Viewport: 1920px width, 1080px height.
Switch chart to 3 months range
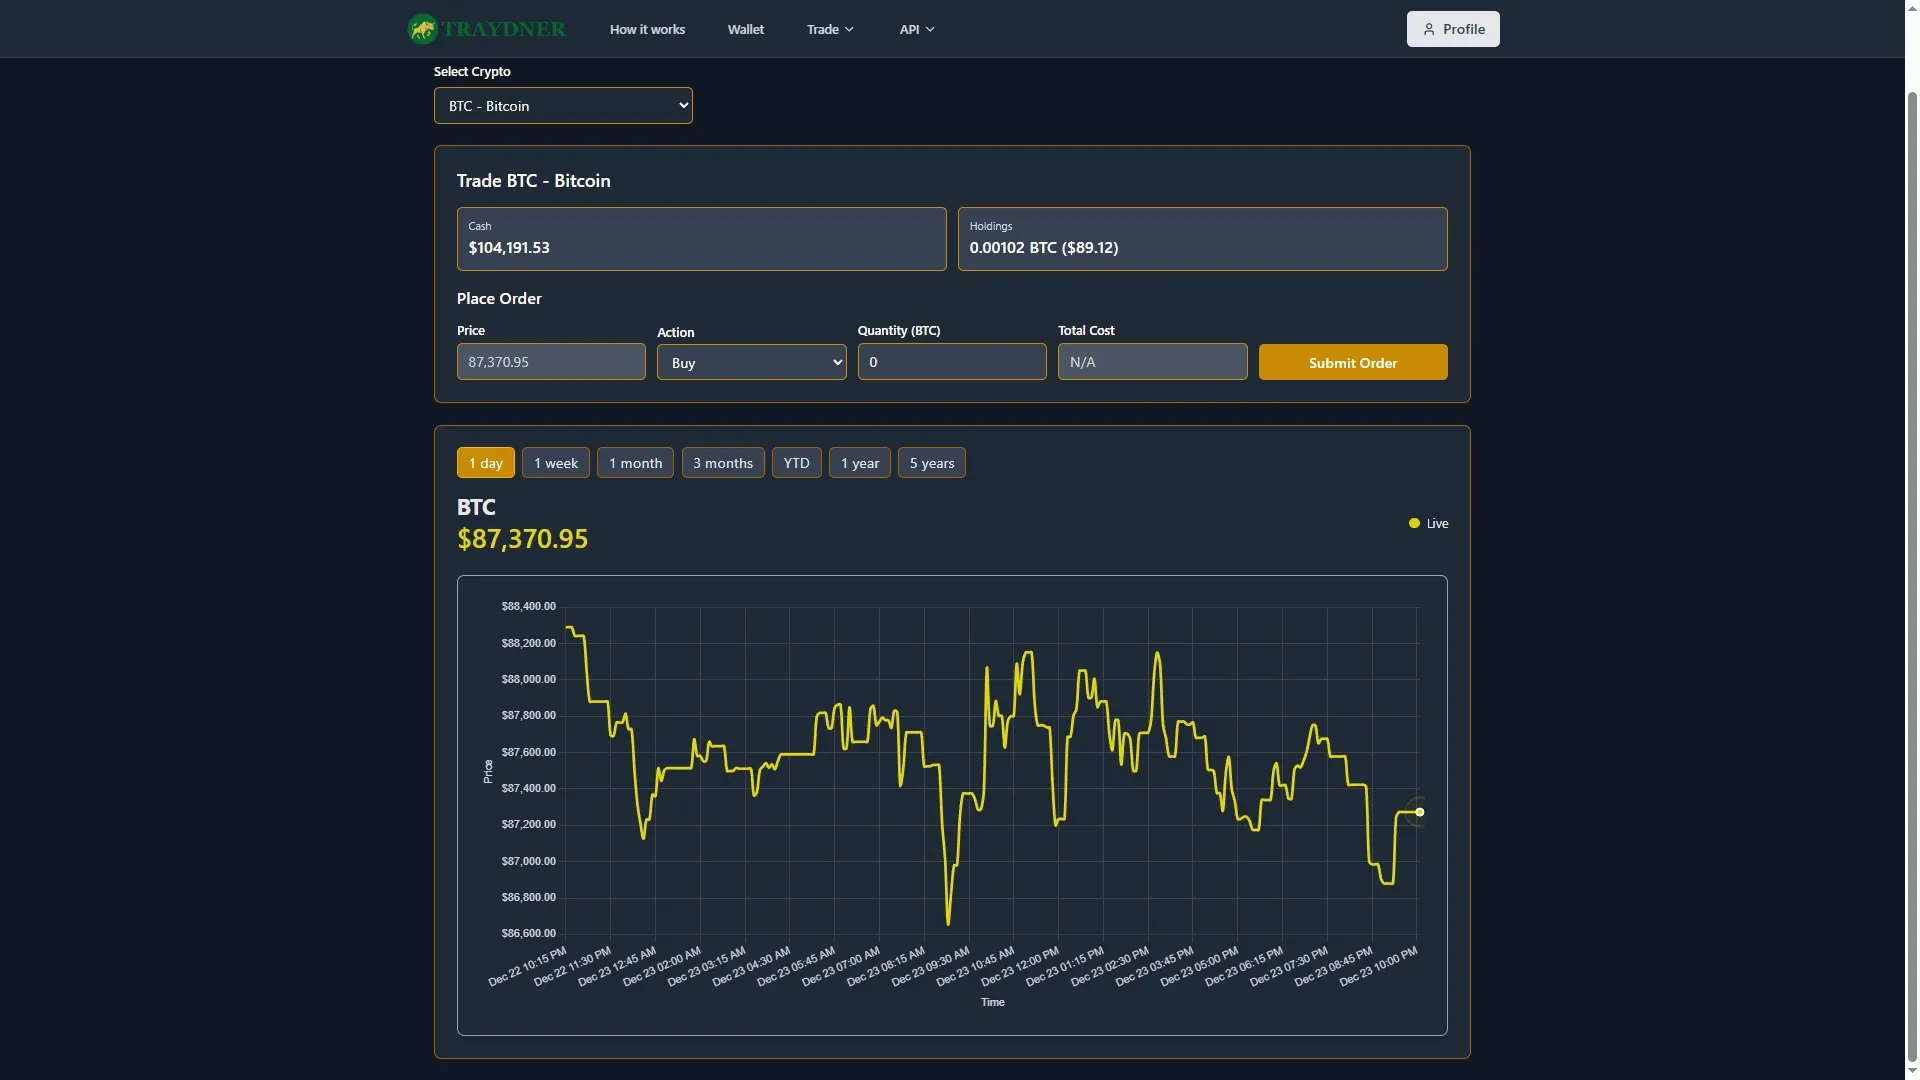pyautogui.click(x=723, y=463)
